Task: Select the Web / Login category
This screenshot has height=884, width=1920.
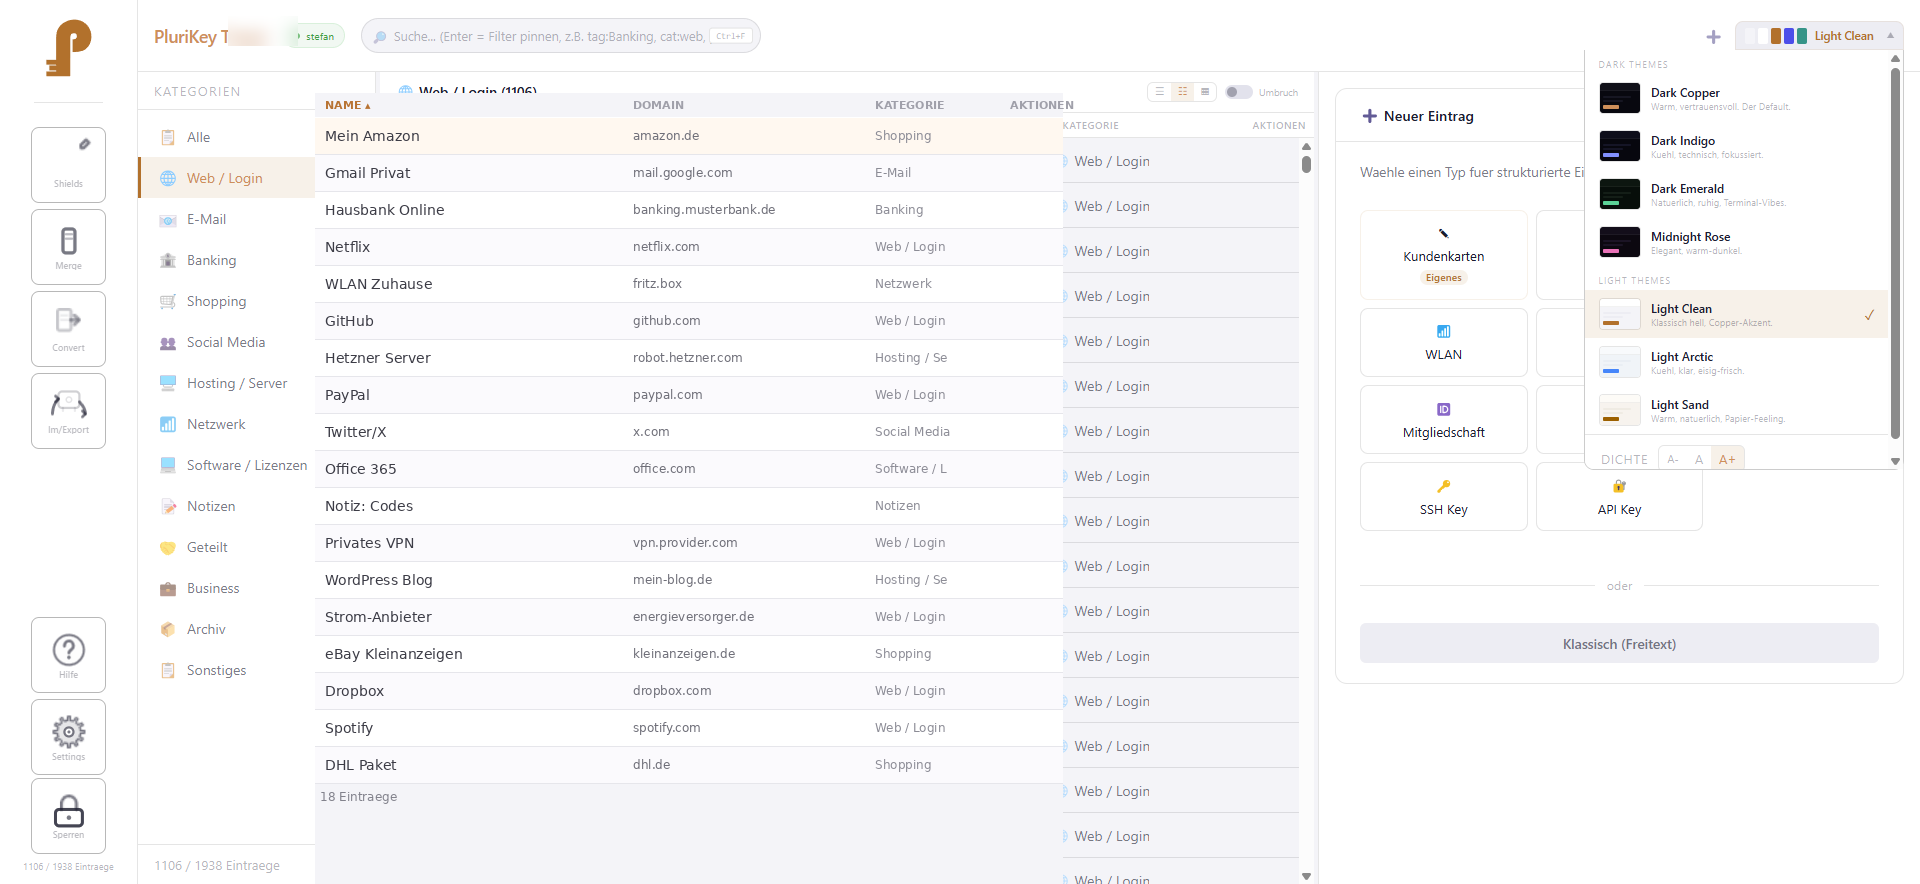Action: tap(226, 178)
